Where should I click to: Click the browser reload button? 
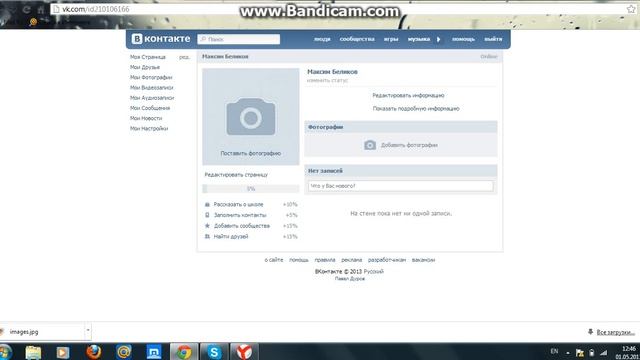tap(27, 9)
